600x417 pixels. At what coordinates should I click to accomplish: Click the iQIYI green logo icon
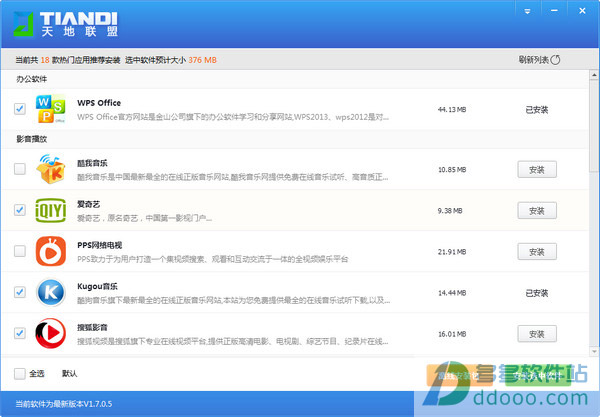point(51,210)
